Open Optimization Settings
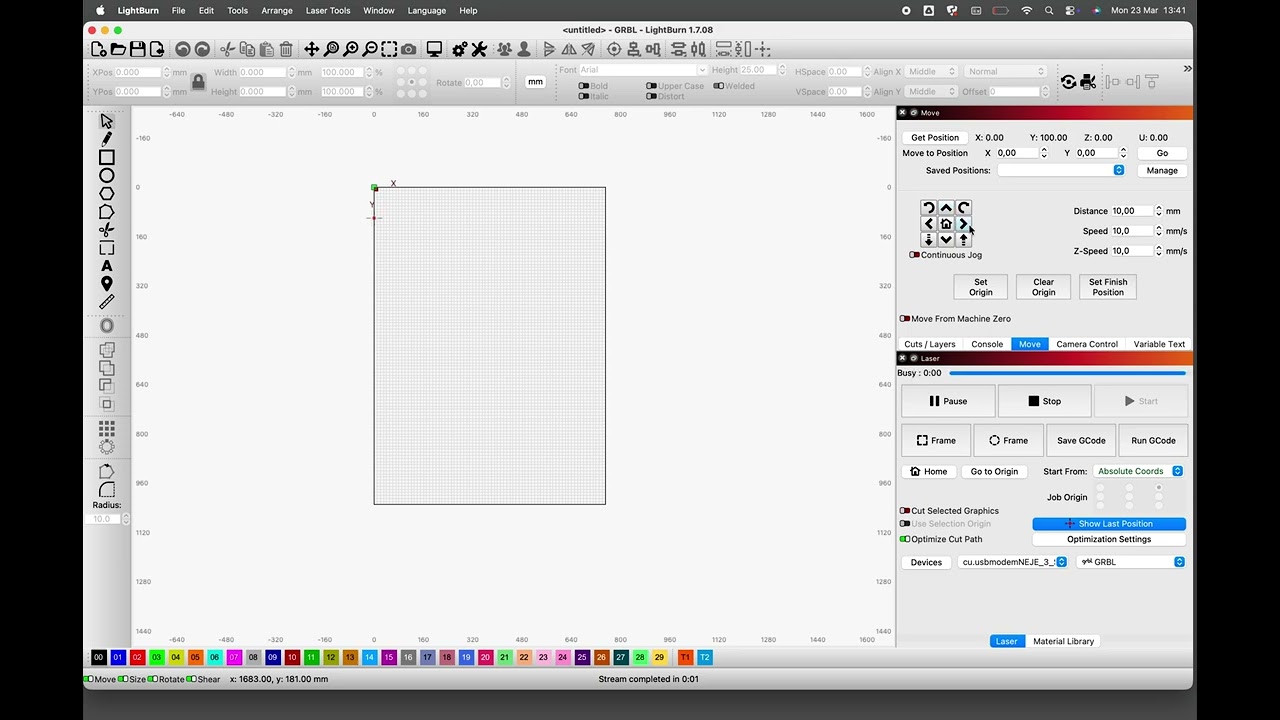The width and height of the screenshot is (1280, 720). [x=1109, y=539]
